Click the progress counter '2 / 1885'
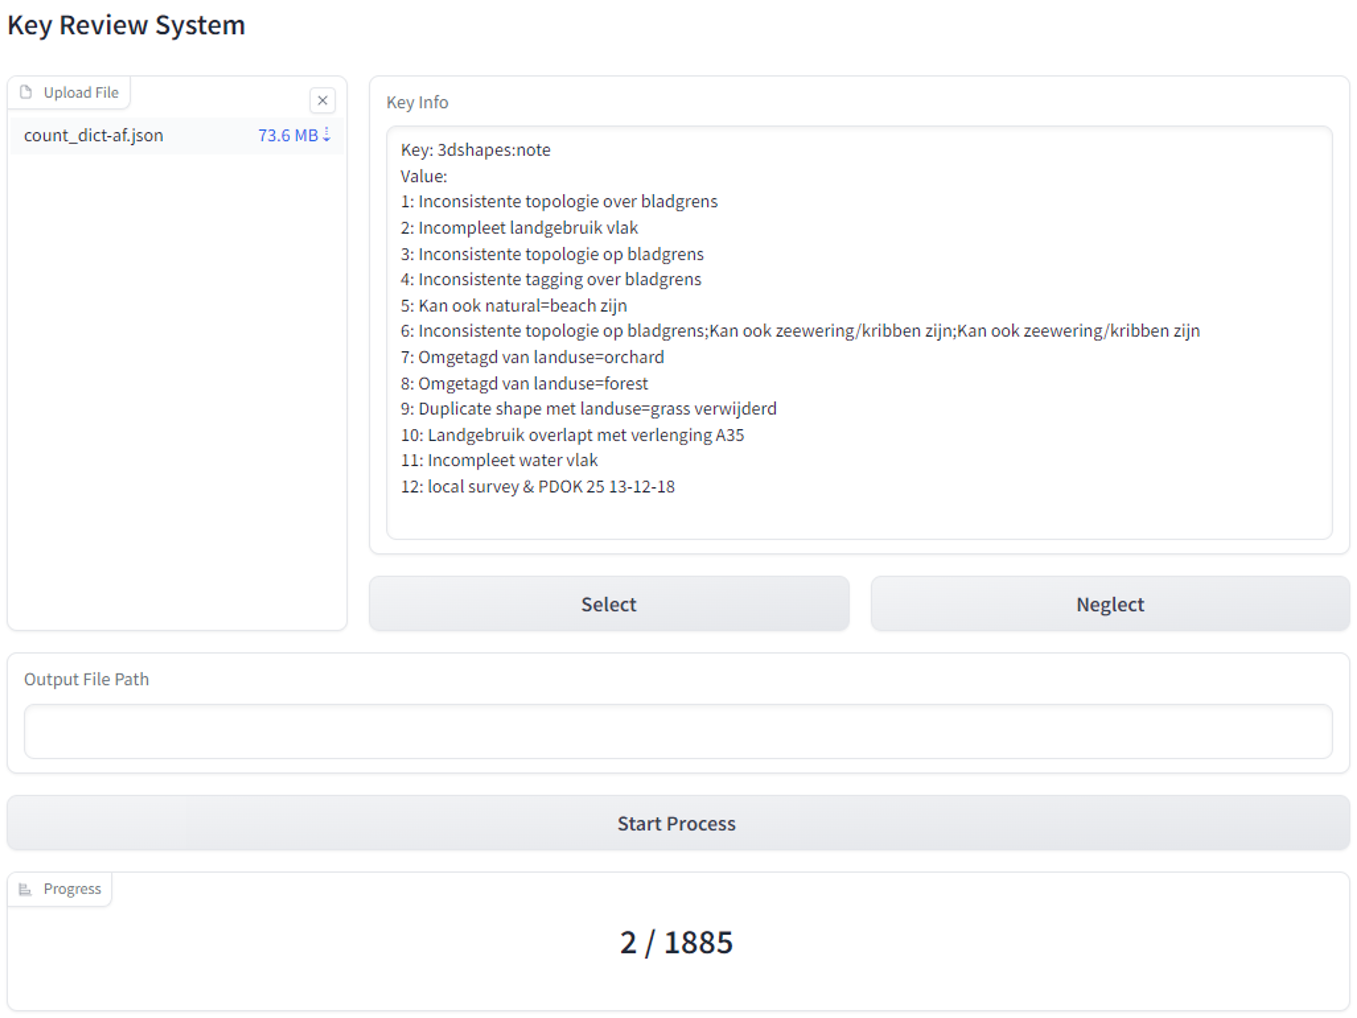1357x1018 pixels. click(x=677, y=942)
